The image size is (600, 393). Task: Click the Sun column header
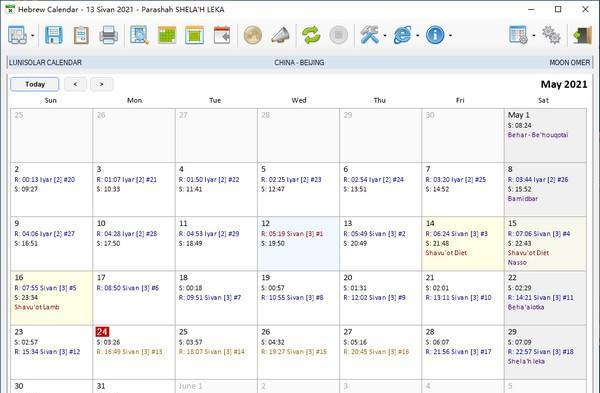[x=51, y=100]
